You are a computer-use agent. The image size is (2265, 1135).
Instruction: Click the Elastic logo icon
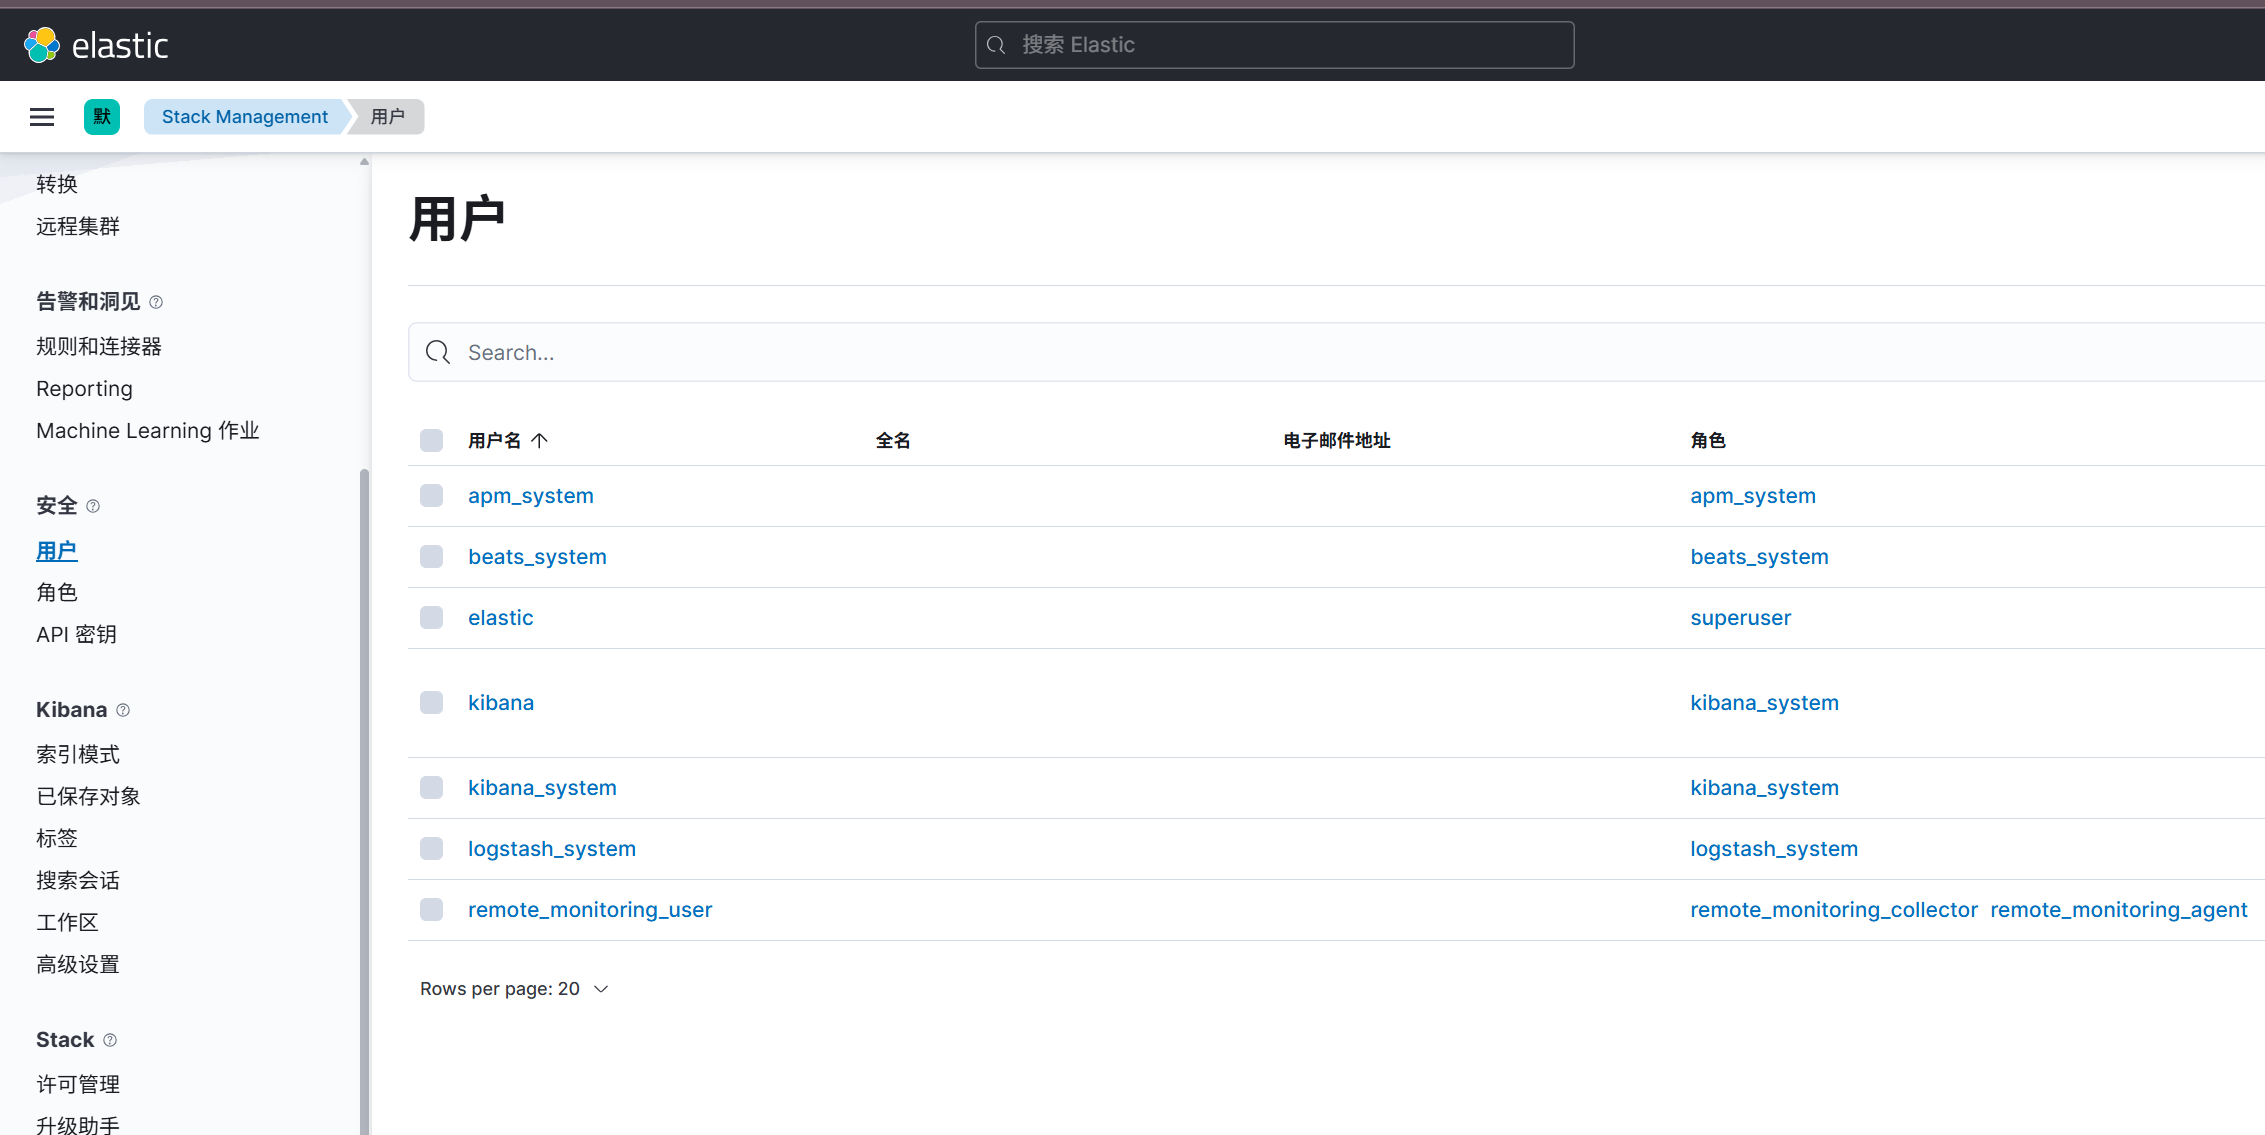(x=42, y=45)
